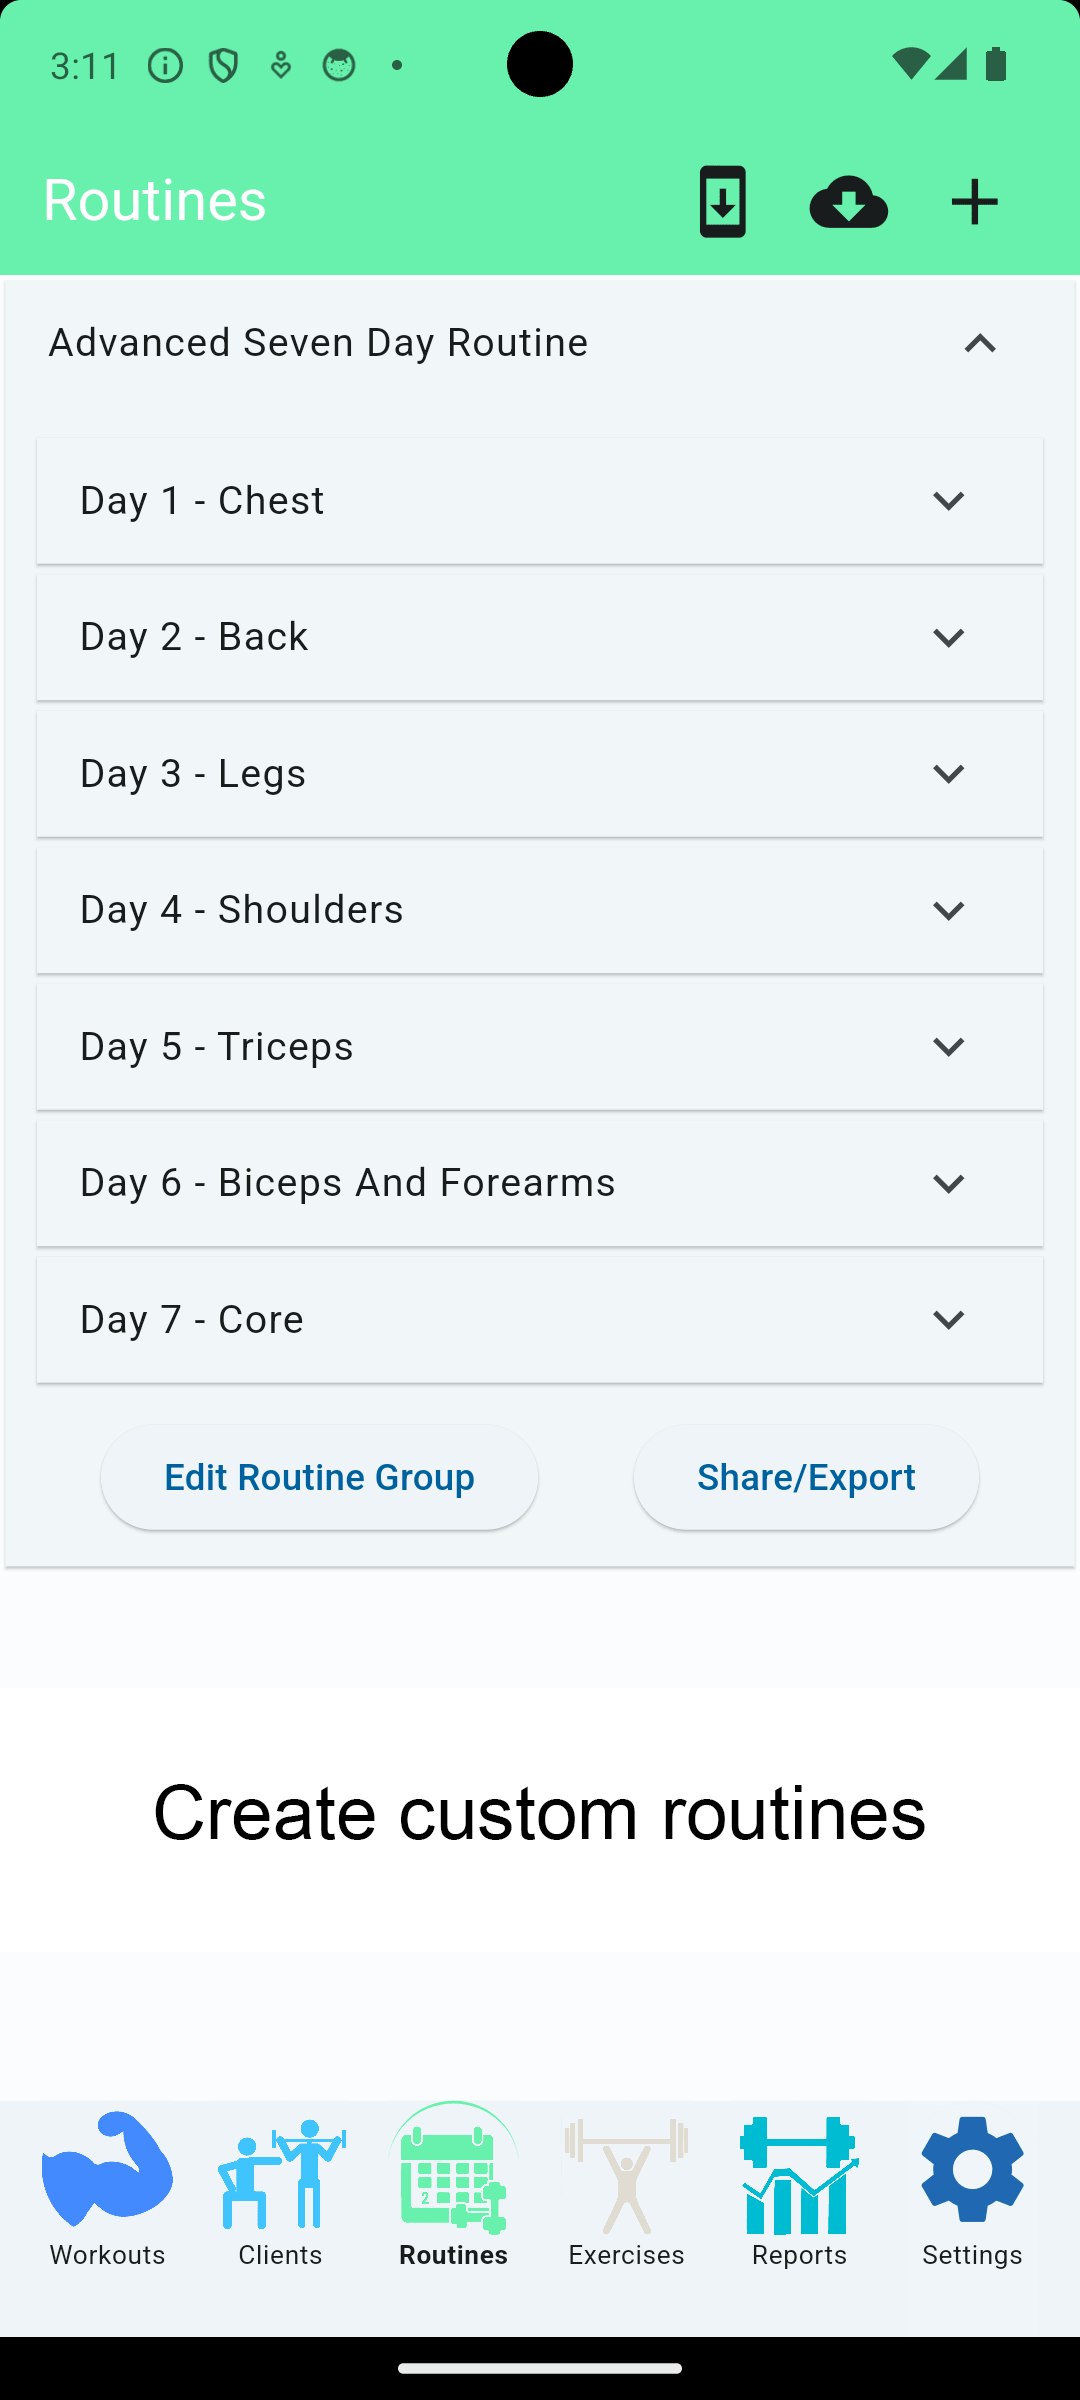Open the Settings gear
The image size is (1080, 2400).
pos(972,2190)
